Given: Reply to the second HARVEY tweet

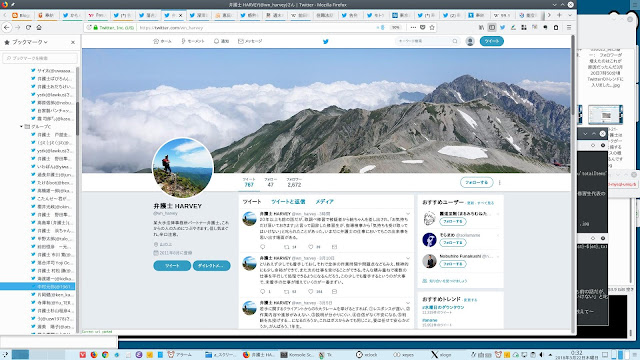Looking at the screenshot, I should point(262,291).
